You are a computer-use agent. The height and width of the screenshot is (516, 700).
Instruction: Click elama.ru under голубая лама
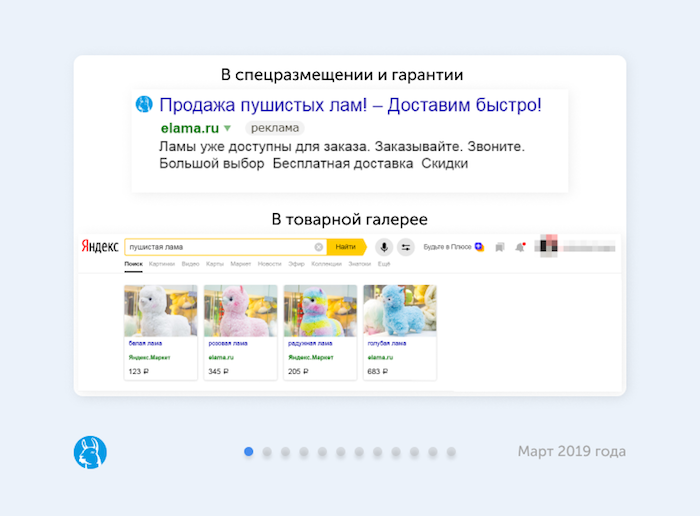point(380,358)
